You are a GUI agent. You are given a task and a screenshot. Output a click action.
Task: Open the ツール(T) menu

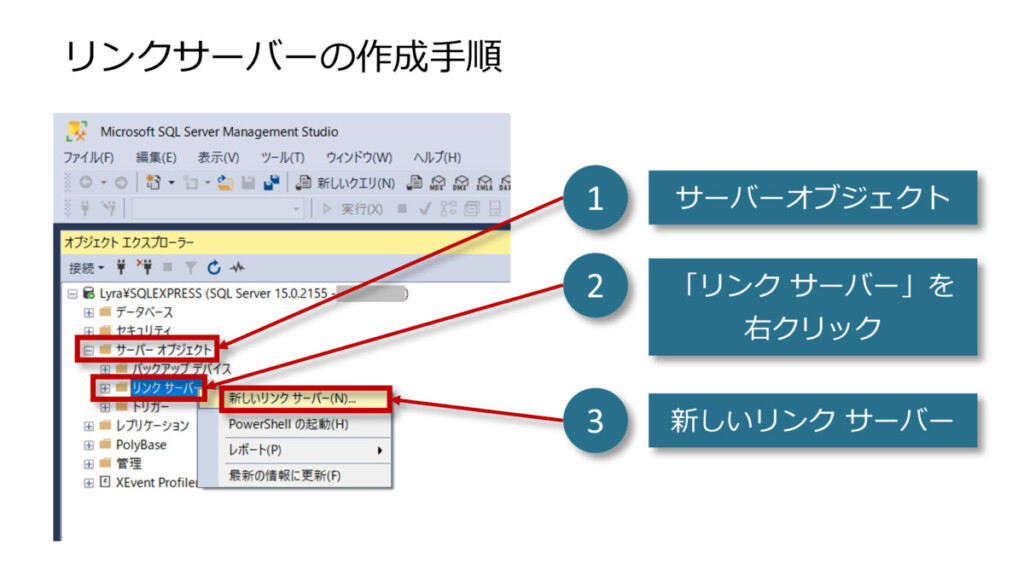click(x=282, y=158)
